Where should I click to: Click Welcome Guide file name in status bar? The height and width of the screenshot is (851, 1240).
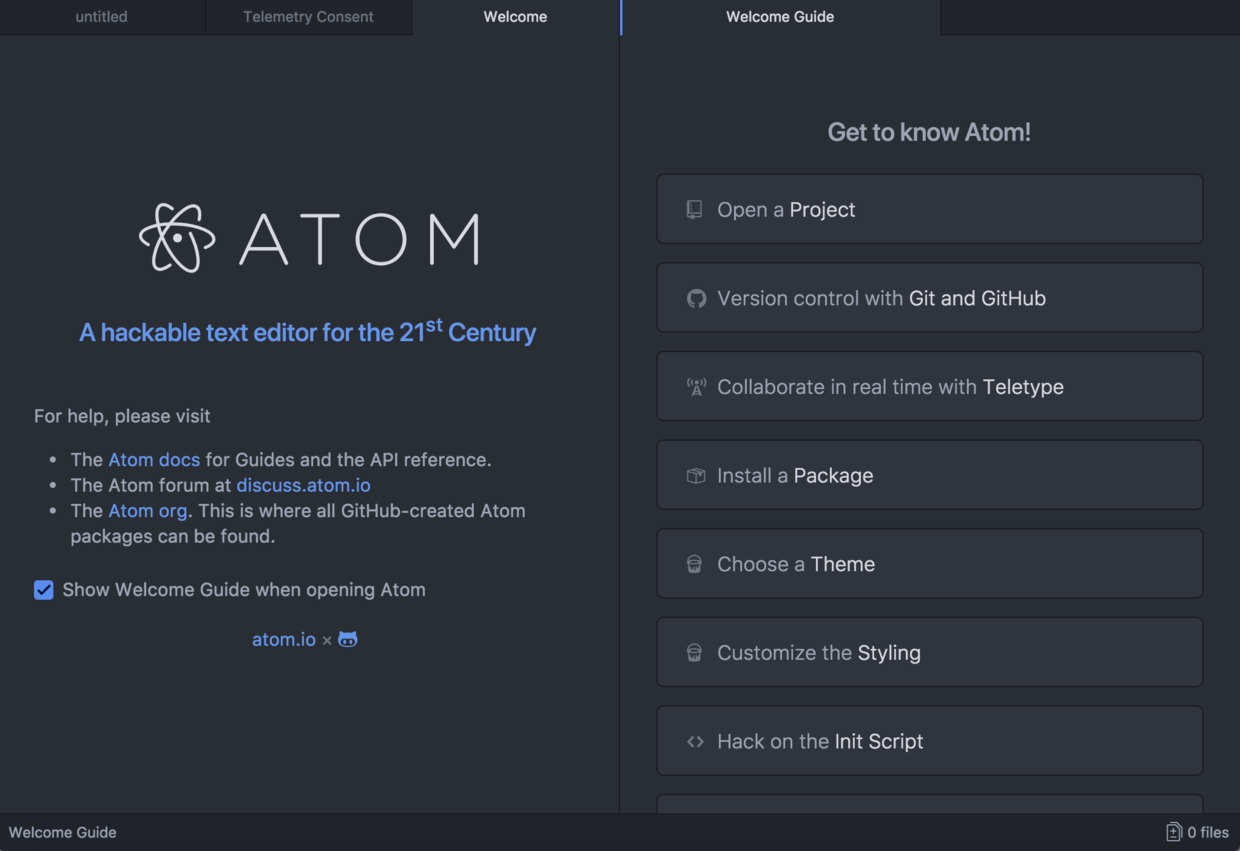pyautogui.click(x=63, y=832)
